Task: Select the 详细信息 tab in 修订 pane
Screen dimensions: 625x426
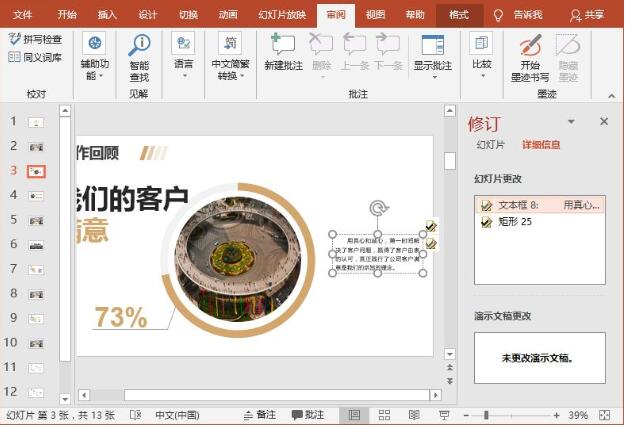Action: tap(541, 145)
